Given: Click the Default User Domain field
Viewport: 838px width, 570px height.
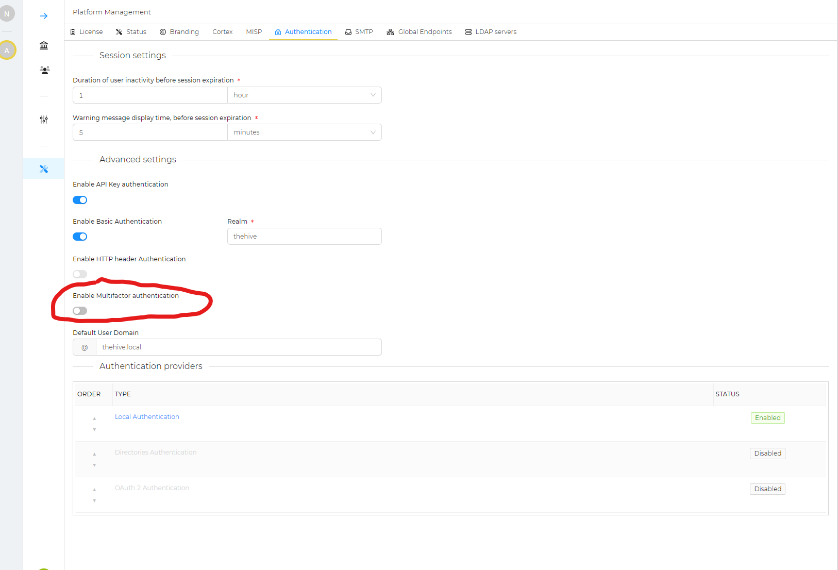Looking at the screenshot, I should pos(238,347).
